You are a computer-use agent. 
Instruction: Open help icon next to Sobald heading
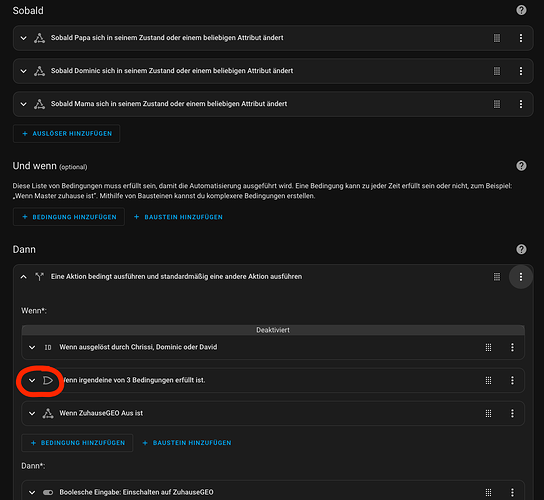click(x=521, y=10)
